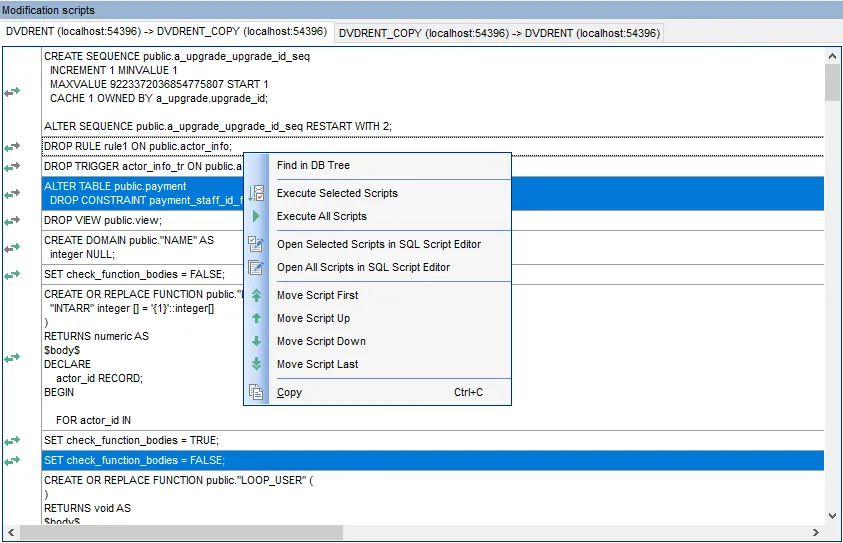Click the green Execute All Scripts arrow icon
Viewport: 843px width, 543px height.
coord(257,216)
